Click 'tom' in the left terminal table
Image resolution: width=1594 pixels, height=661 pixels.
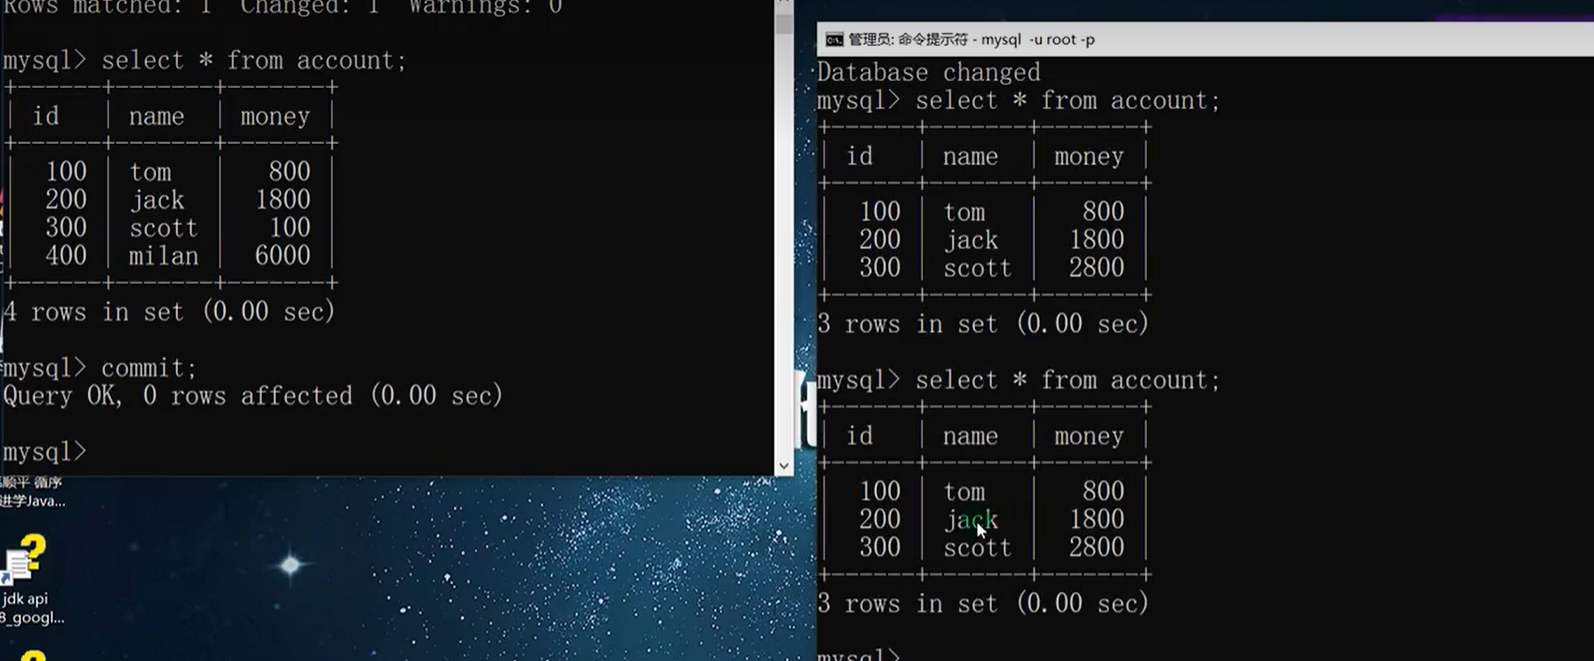(150, 172)
